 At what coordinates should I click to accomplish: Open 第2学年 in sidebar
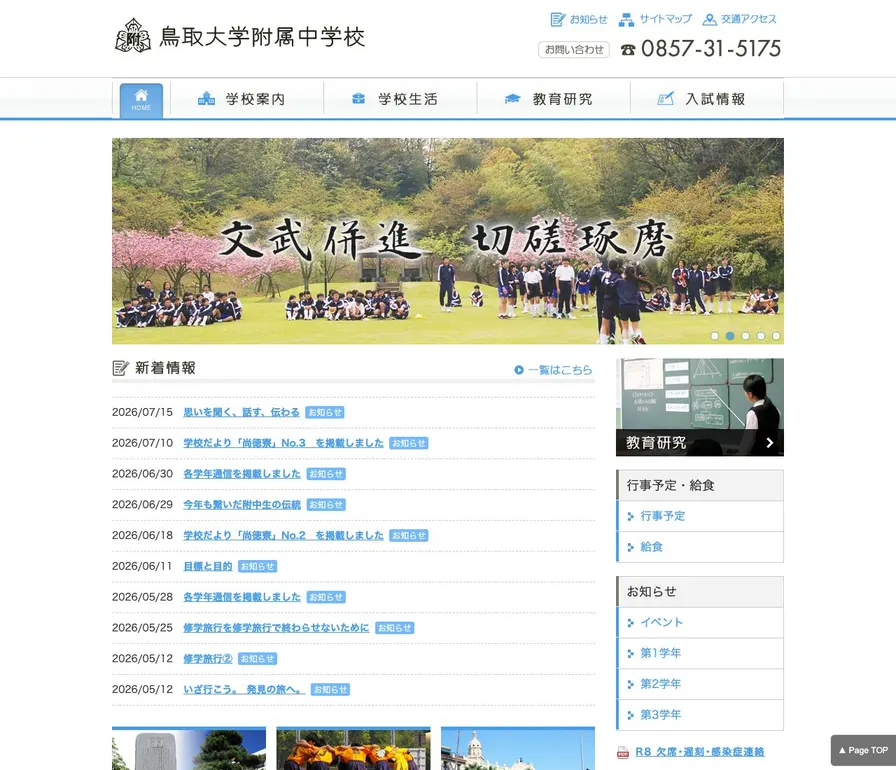pos(700,684)
